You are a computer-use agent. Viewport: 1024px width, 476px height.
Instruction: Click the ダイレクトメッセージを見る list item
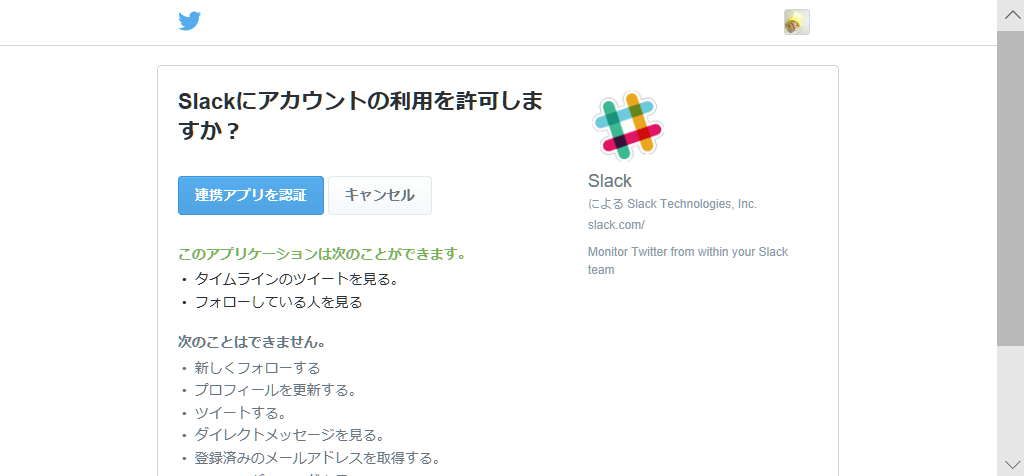pos(289,435)
